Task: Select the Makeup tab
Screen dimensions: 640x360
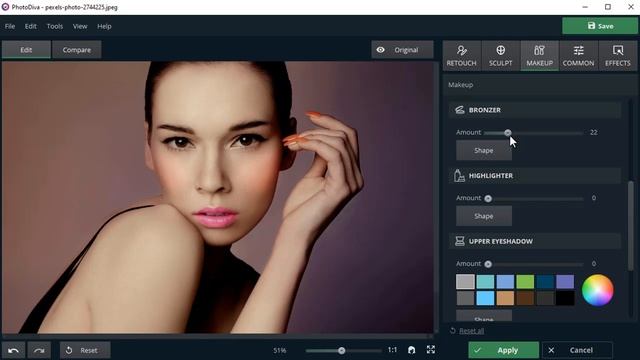Action: [539, 56]
